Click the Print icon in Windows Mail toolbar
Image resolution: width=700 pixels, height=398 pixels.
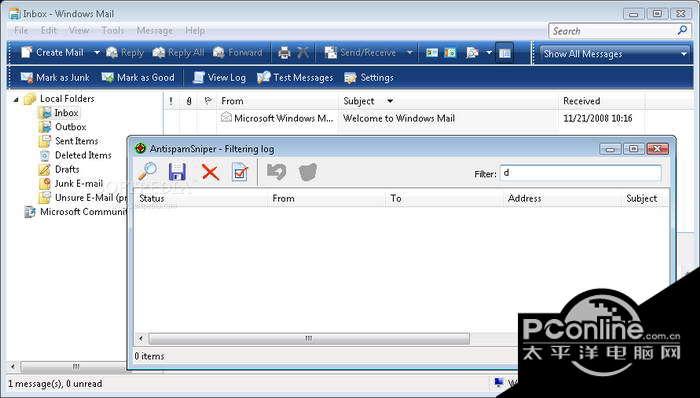point(284,53)
